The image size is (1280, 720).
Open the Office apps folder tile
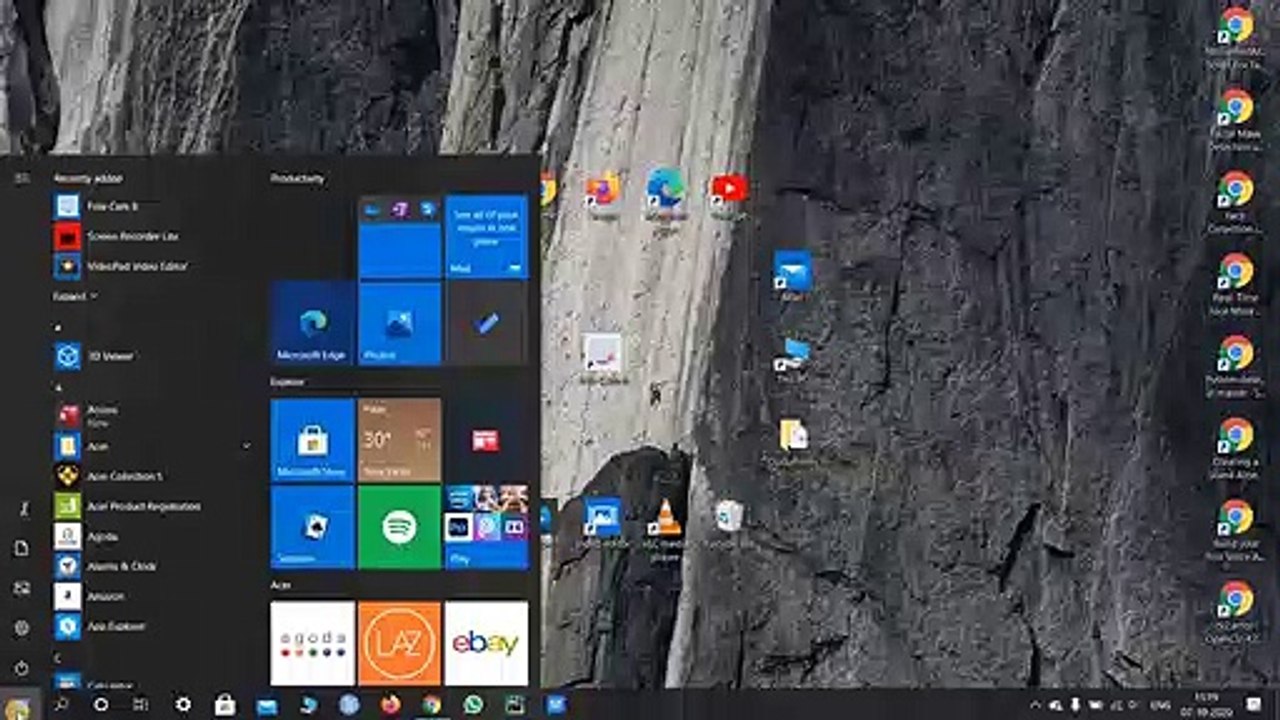click(x=400, y=236)
